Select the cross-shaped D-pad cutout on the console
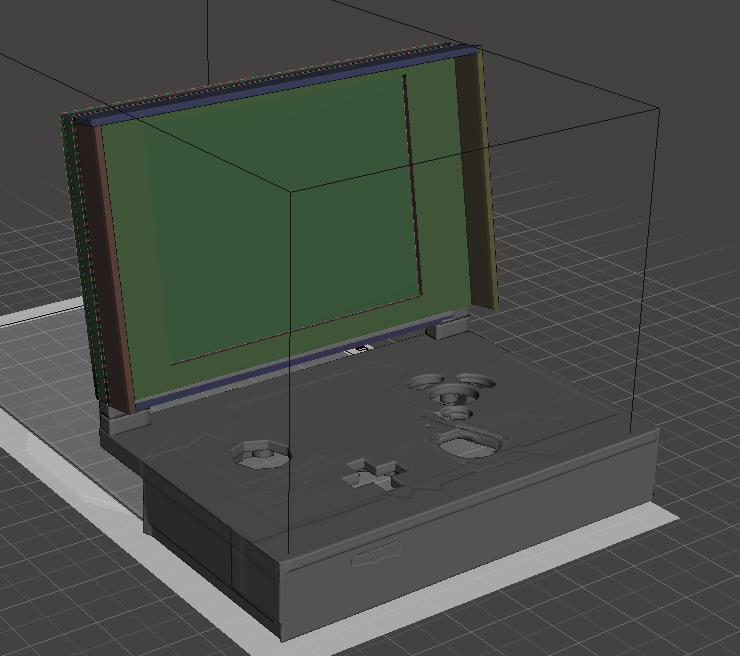This screenshot has width=740, height=656. [376, 474]
